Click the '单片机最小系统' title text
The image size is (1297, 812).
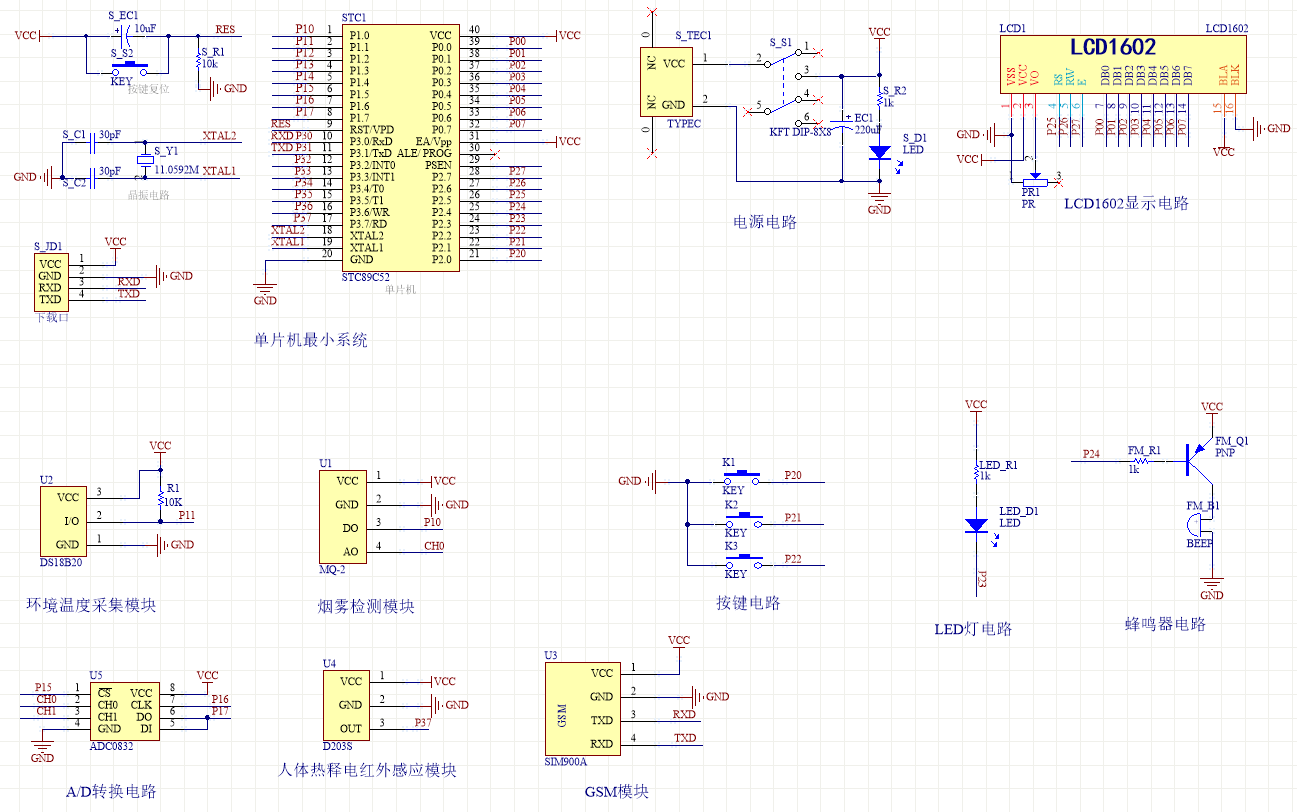click(311, 340)
